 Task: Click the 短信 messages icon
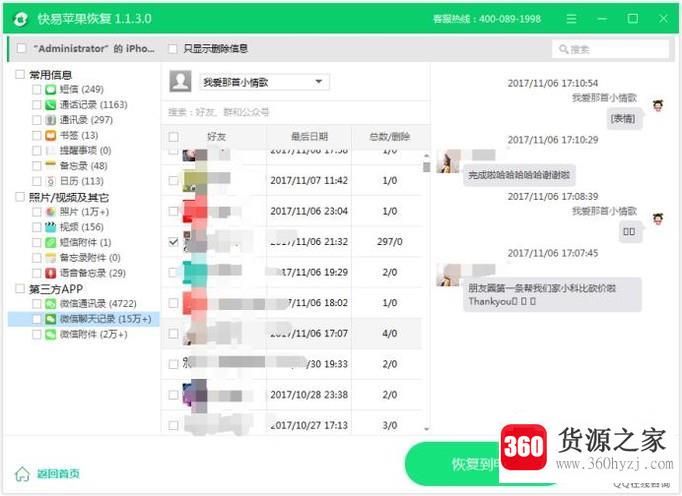tap(51, 90)
